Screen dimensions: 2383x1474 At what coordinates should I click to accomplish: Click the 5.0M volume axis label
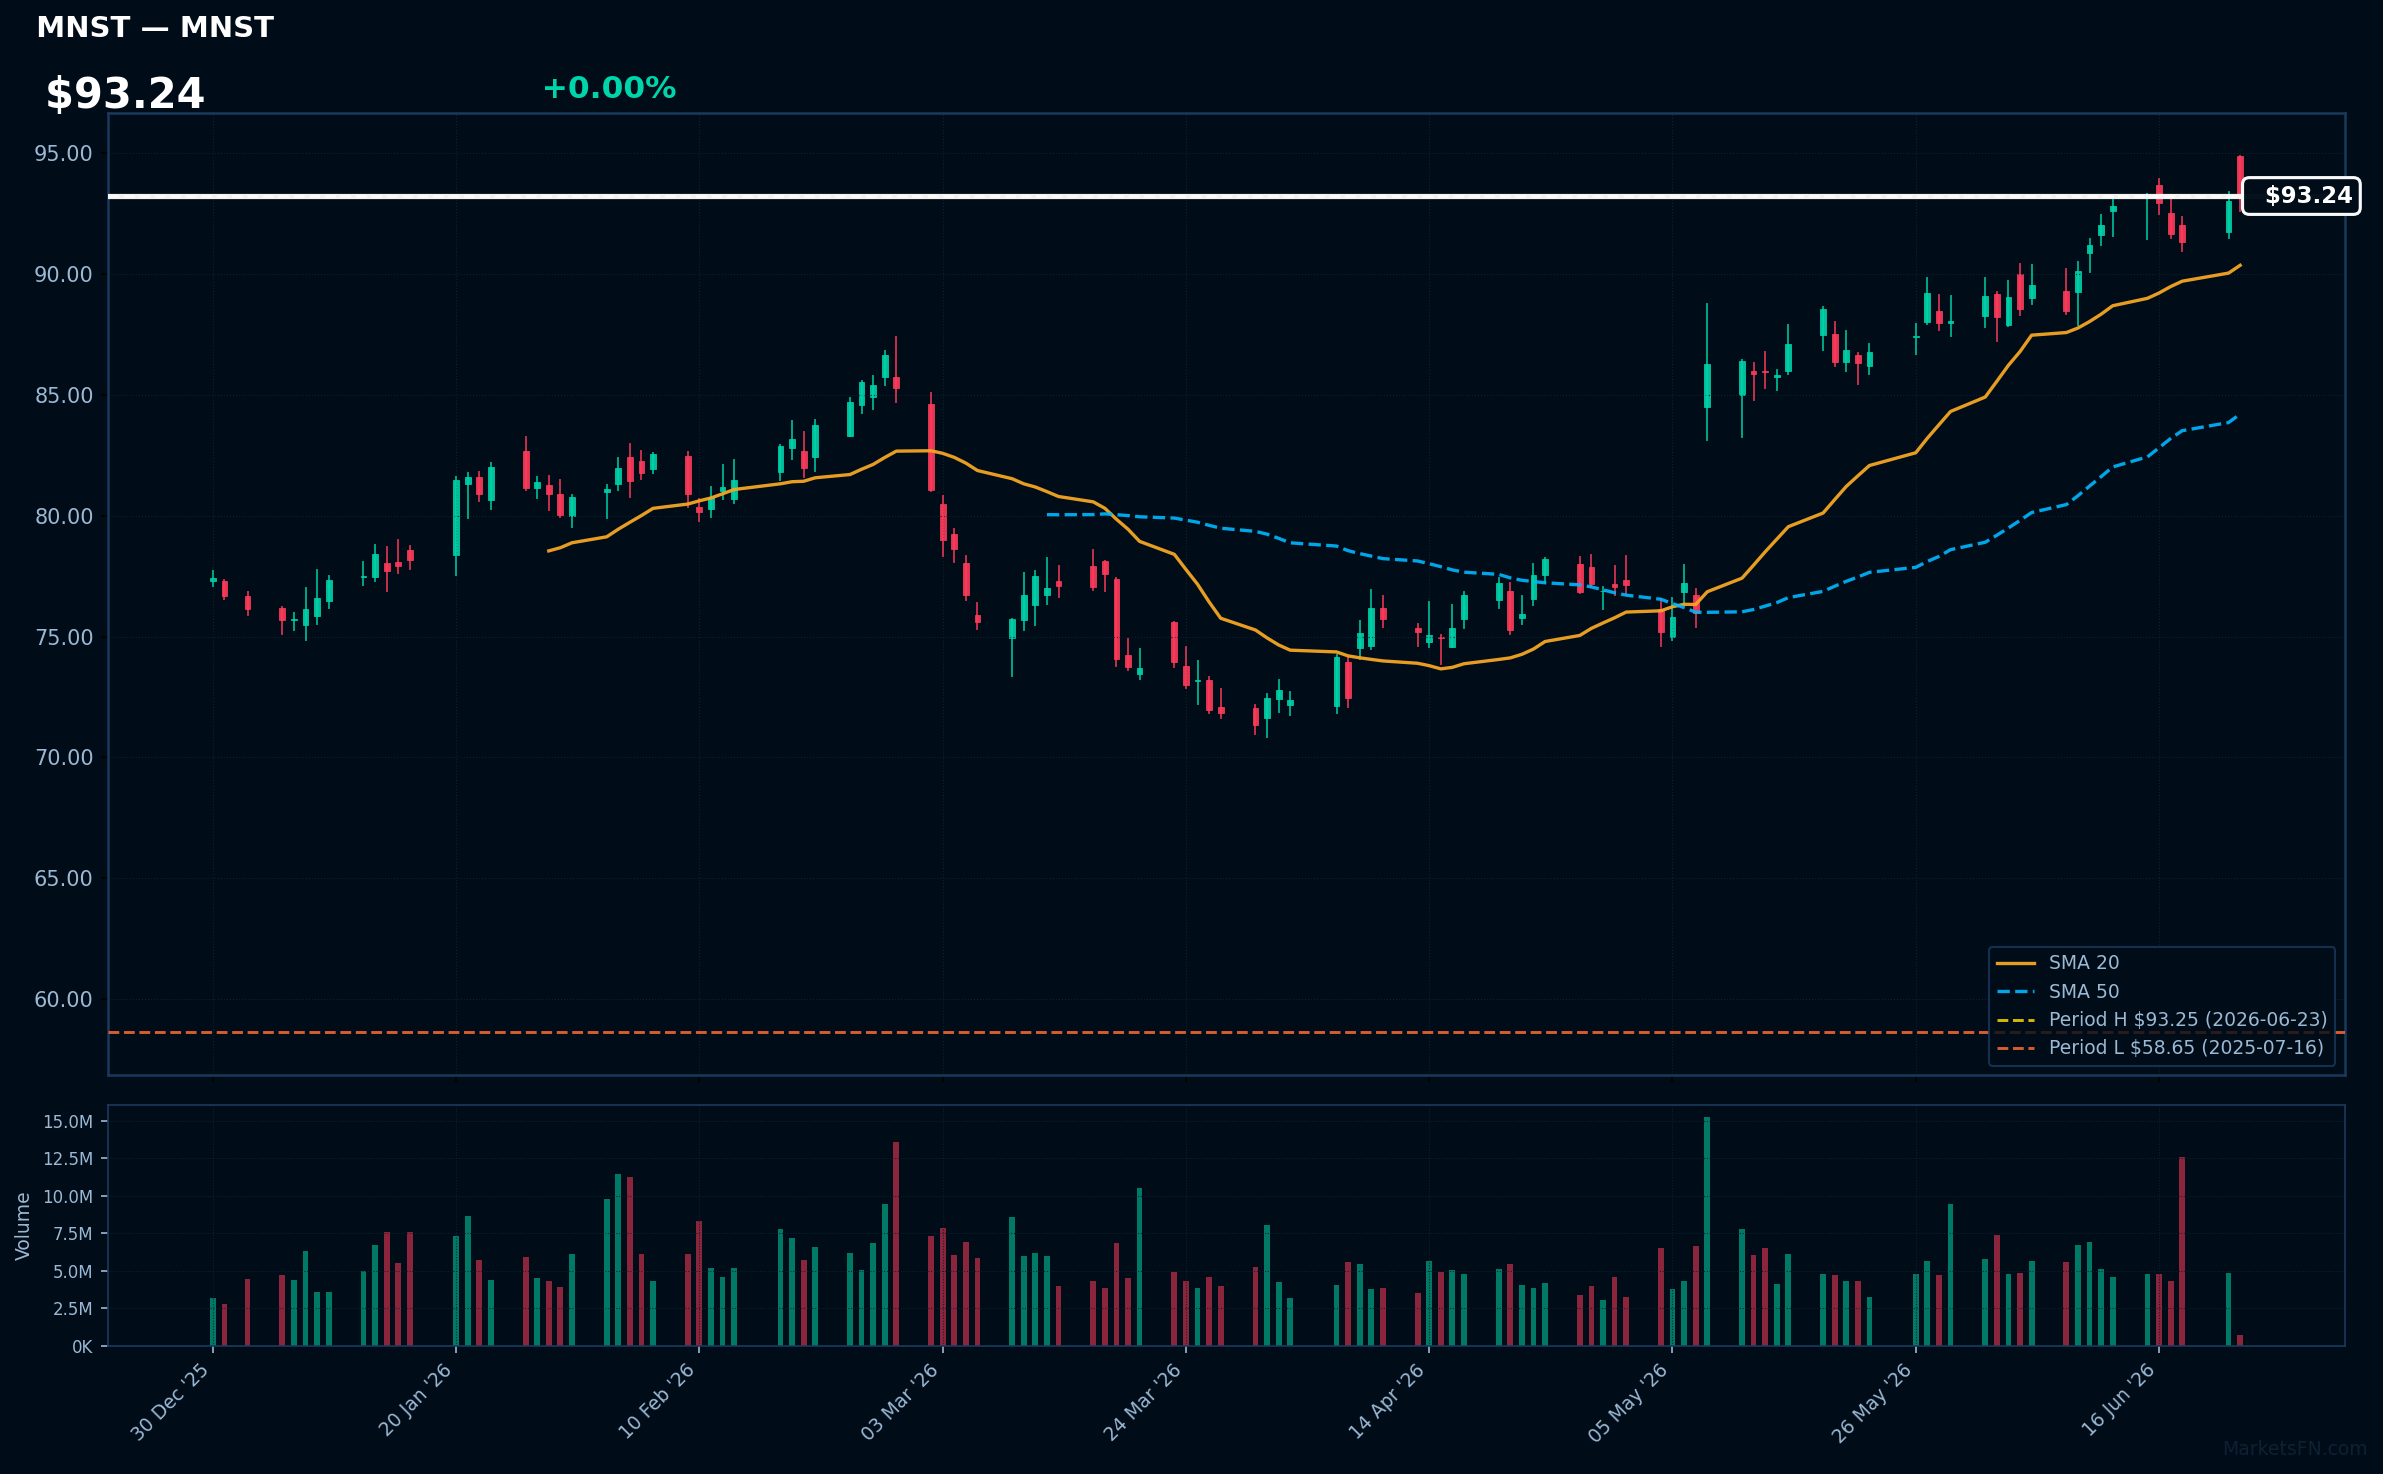click(73, 1272)
